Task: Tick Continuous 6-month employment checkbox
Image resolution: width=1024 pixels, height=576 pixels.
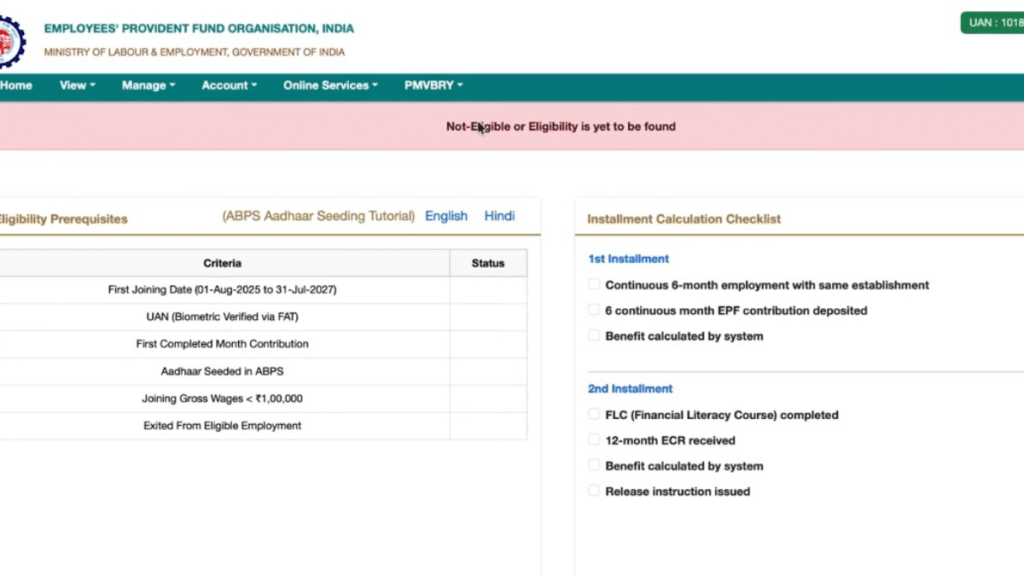Action: pyautogui.click(x=594, y=284)
